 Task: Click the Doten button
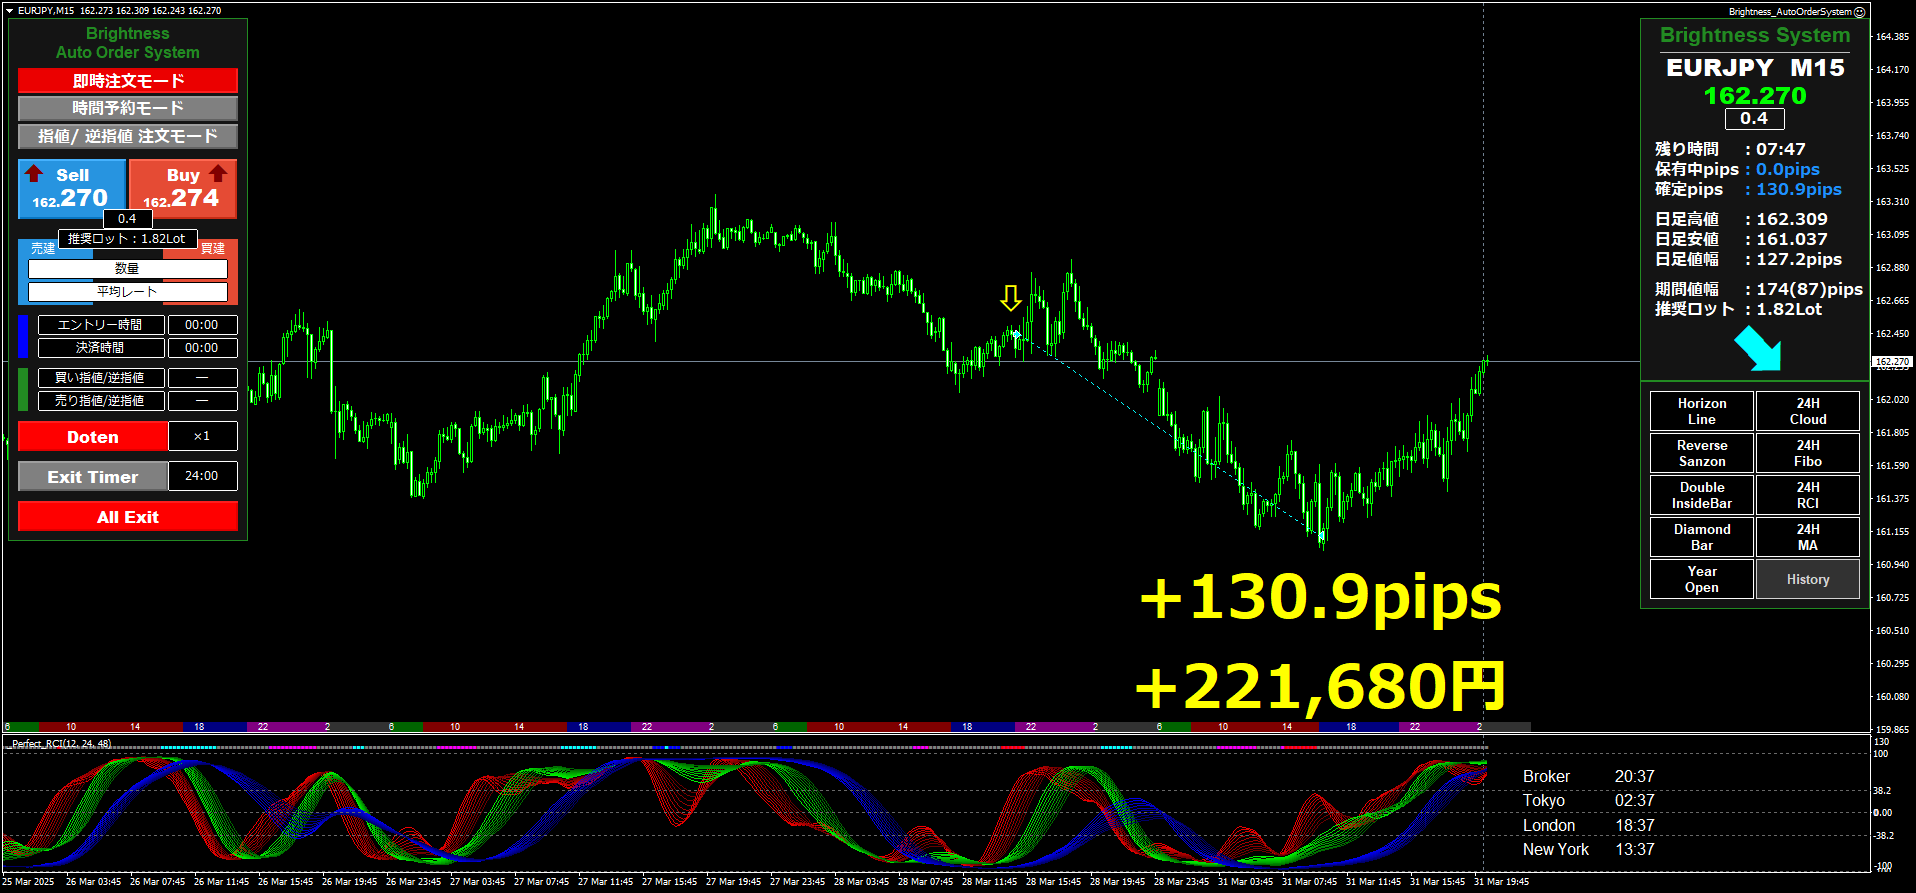click(93, 437)
